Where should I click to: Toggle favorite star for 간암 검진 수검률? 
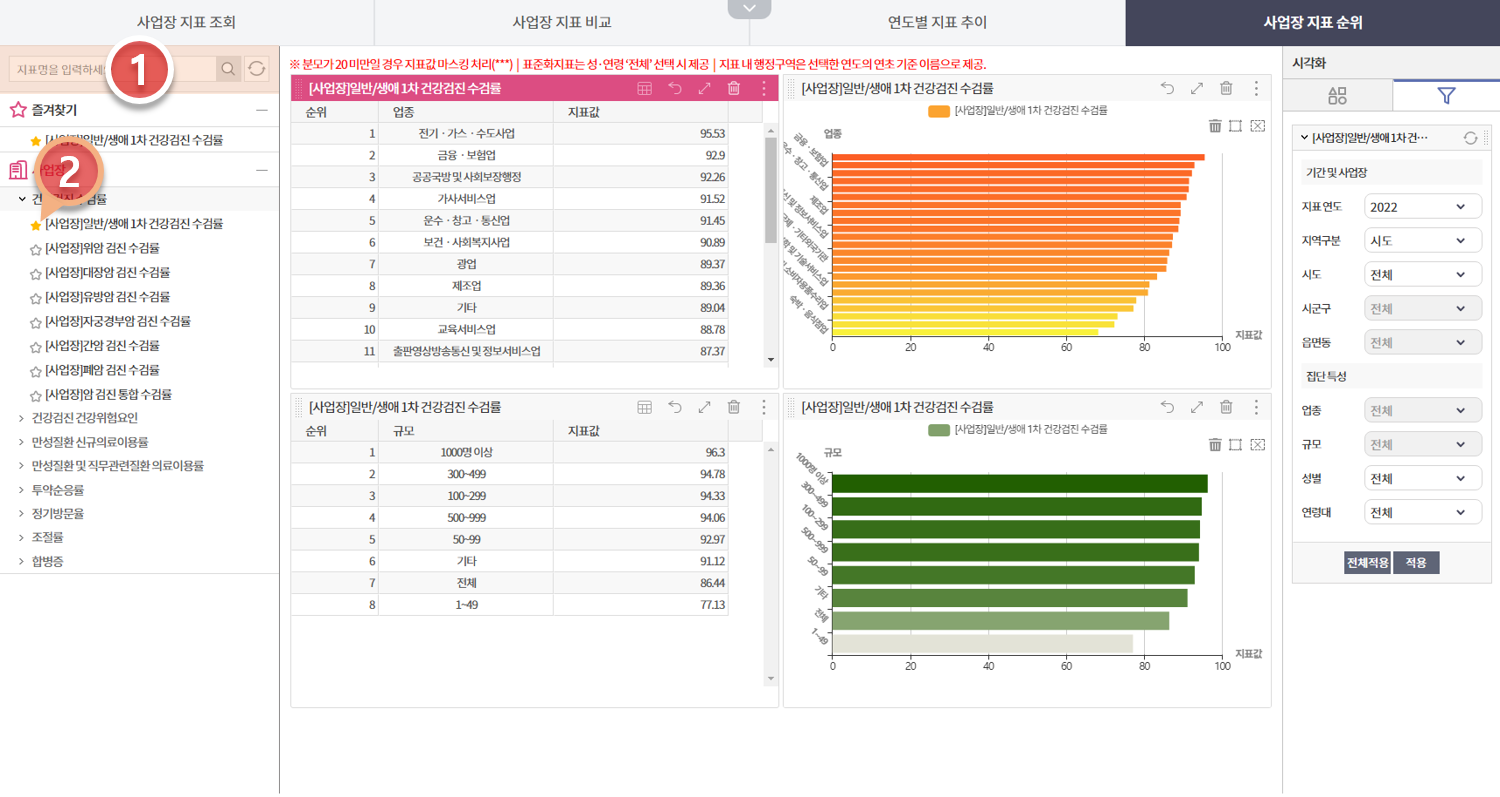pyautogui.click(x=36, y=346)
